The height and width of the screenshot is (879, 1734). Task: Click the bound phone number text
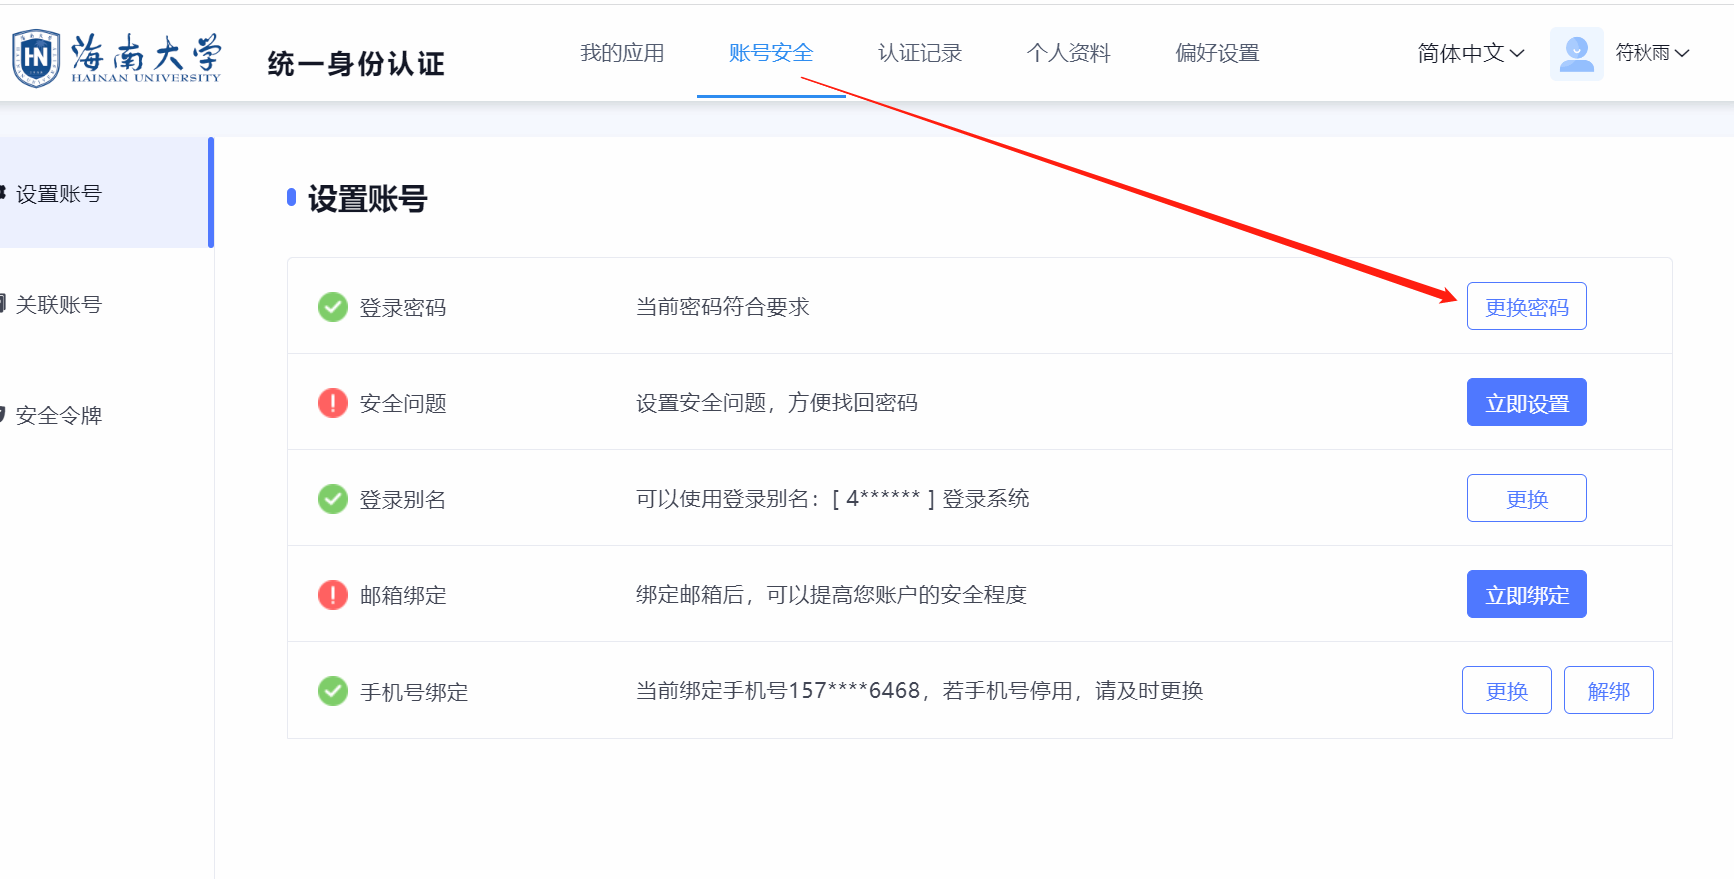point(920,691)
